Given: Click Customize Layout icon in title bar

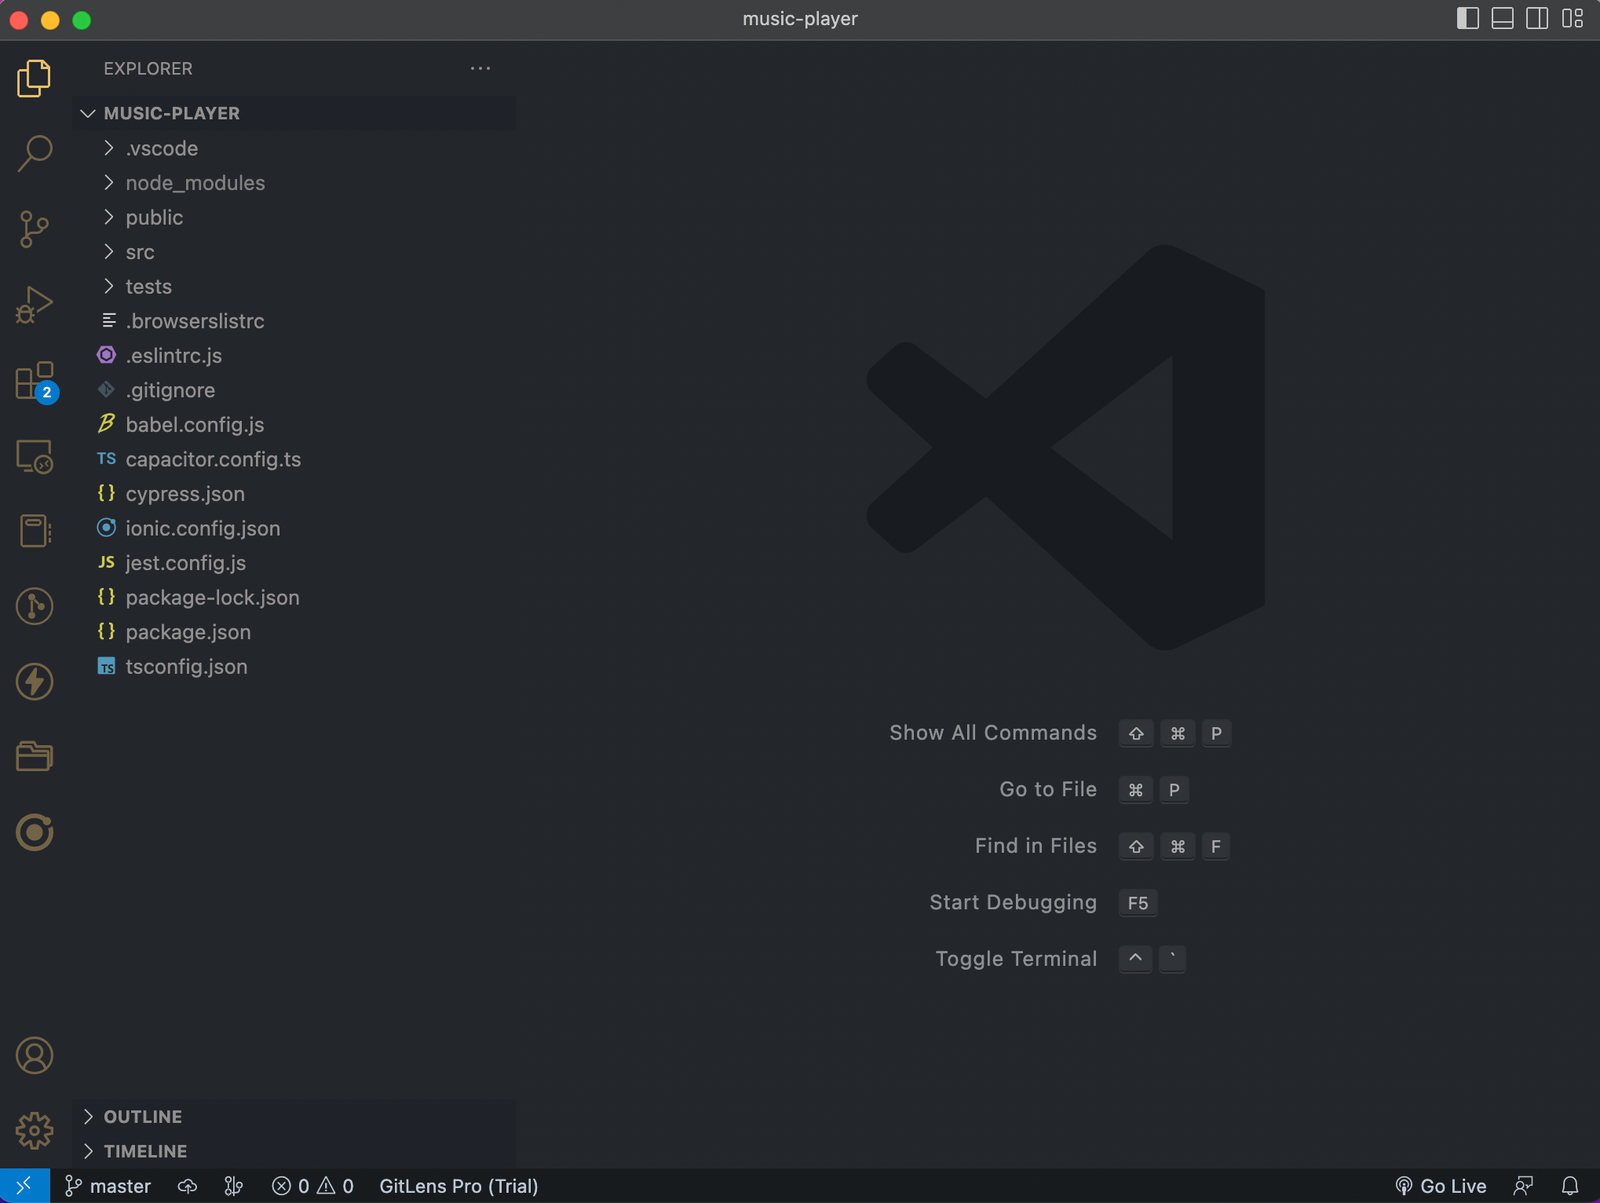Looking at the screenshot, I should click(1573, 18).
